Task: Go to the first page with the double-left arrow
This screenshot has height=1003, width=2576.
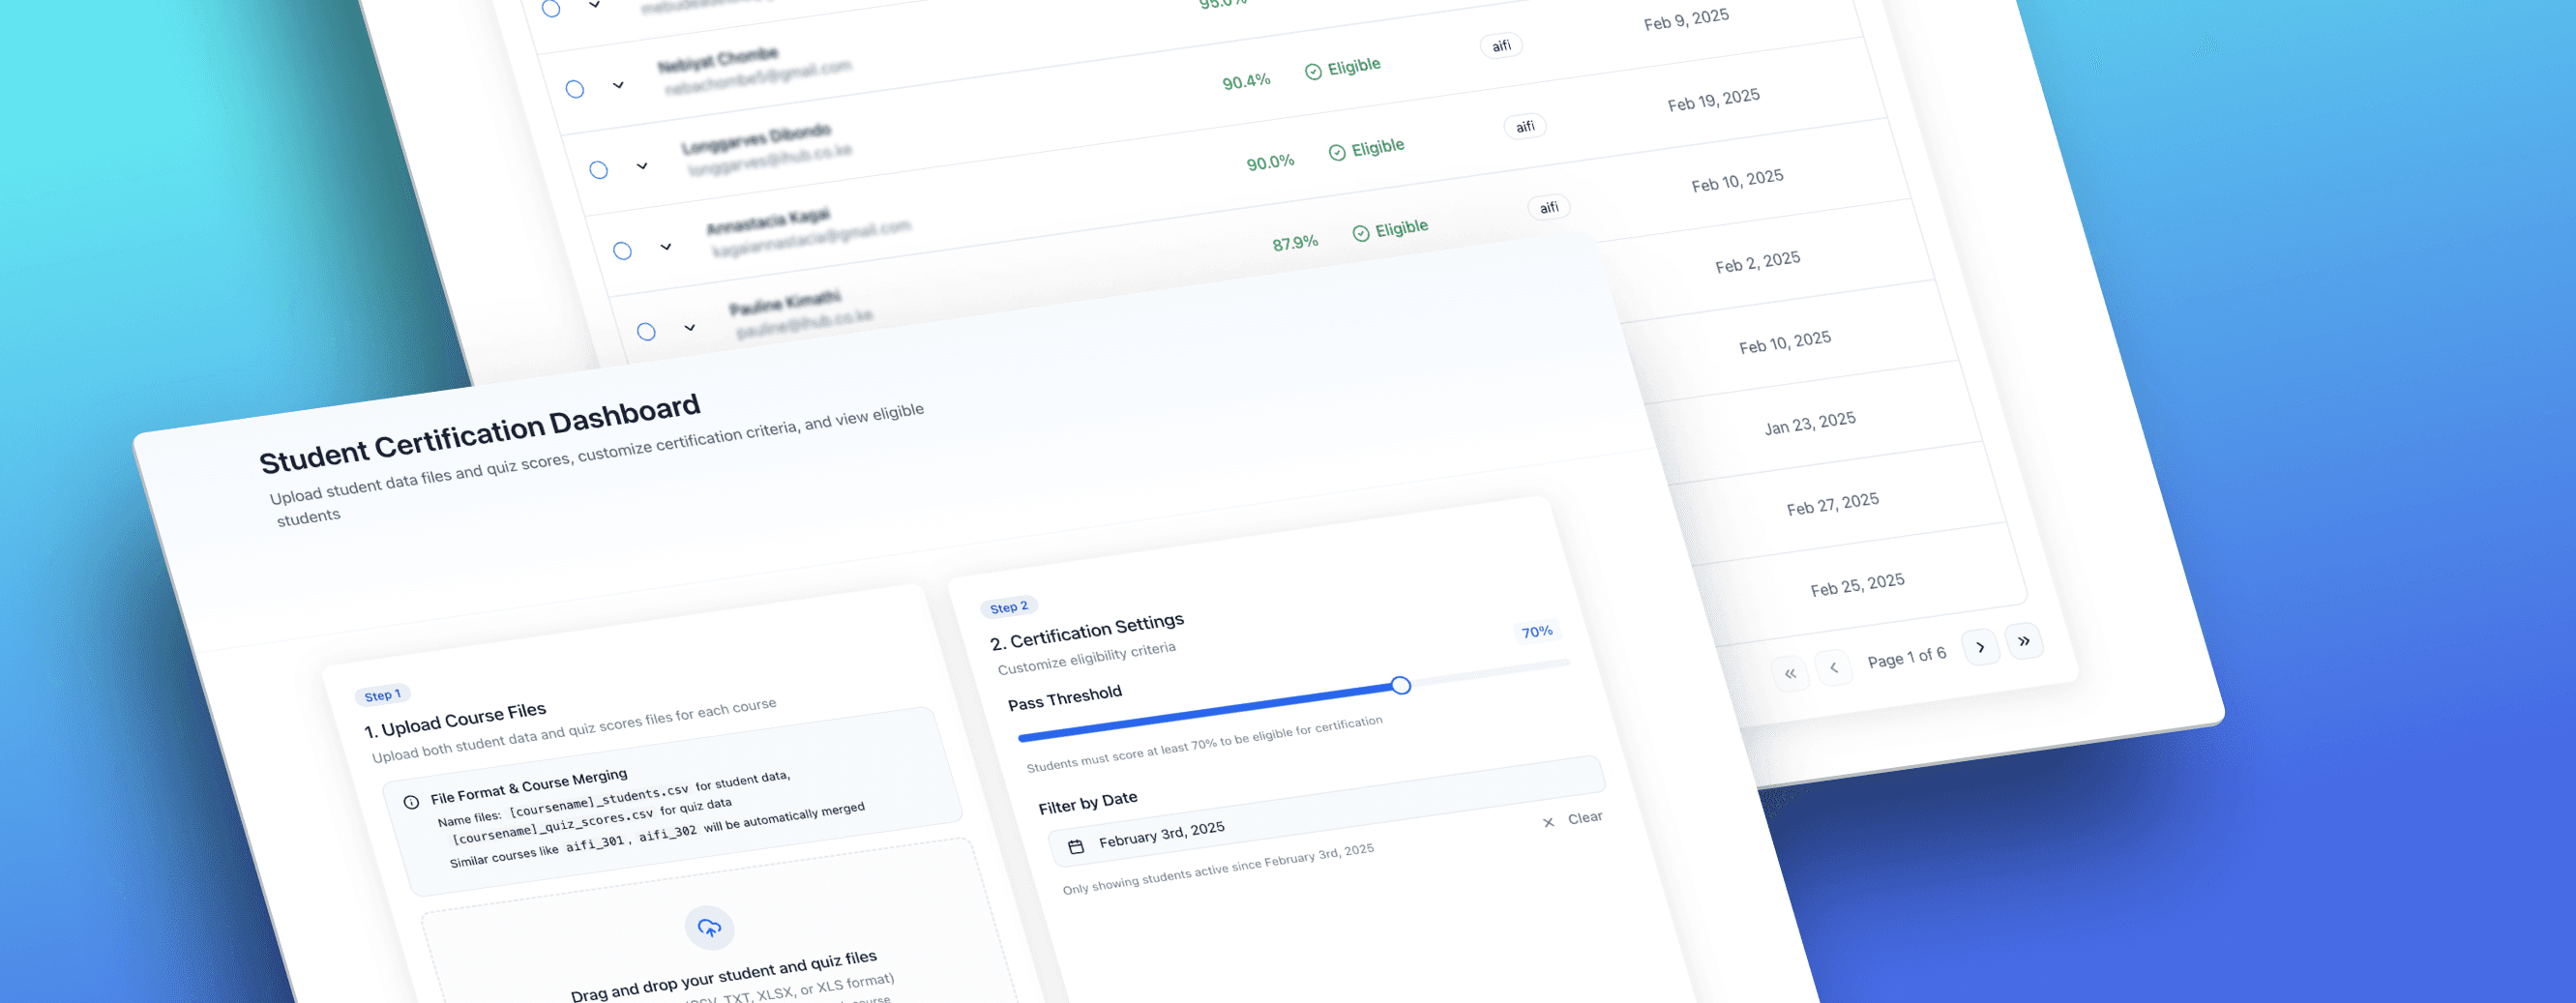Action: (1790, 673)
